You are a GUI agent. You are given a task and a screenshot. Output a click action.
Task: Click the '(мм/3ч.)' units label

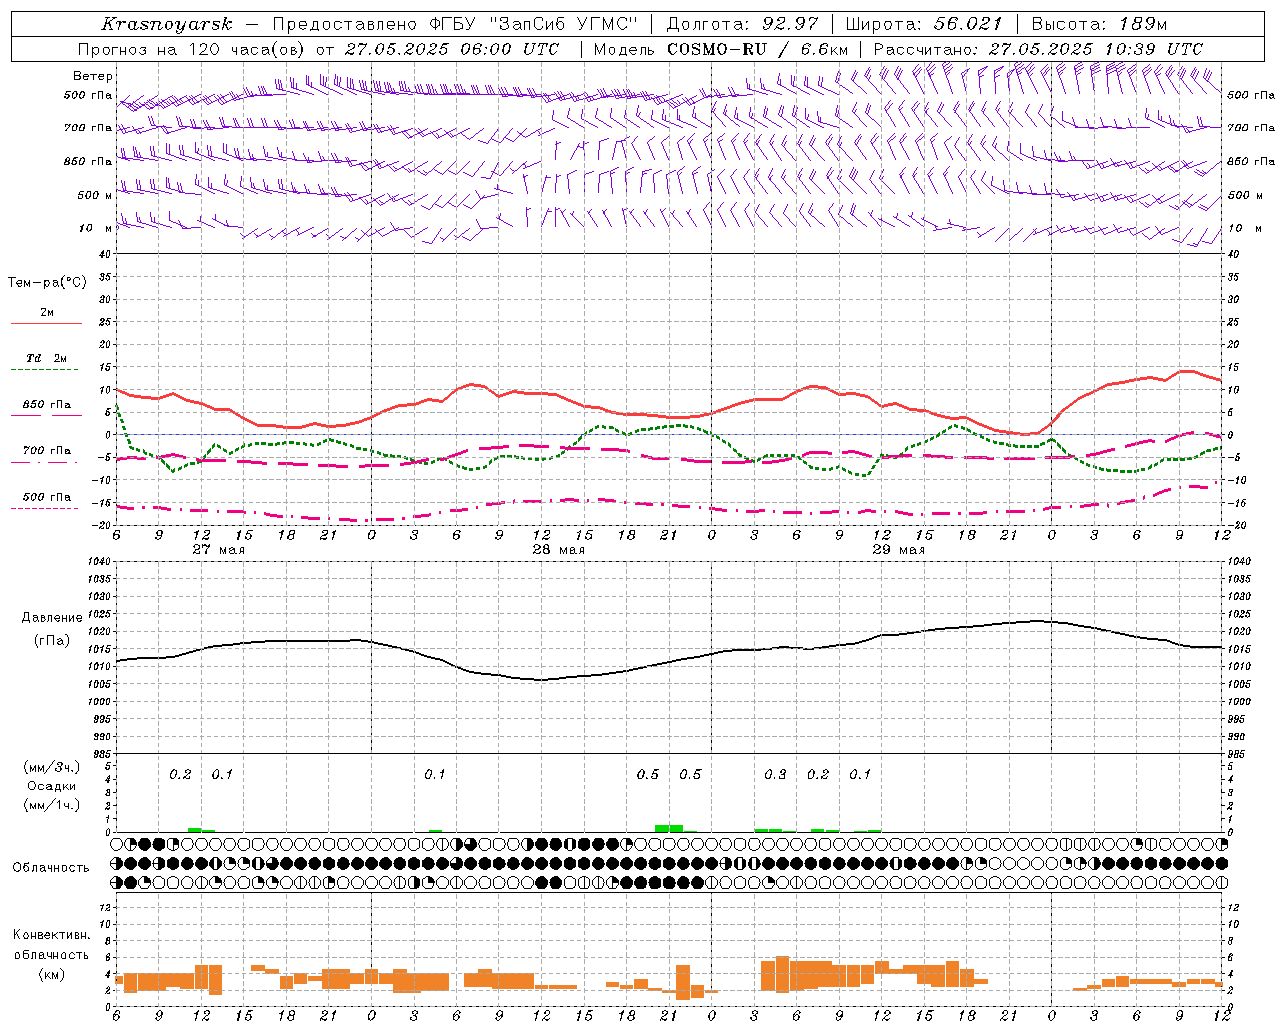tap(51, 767)
